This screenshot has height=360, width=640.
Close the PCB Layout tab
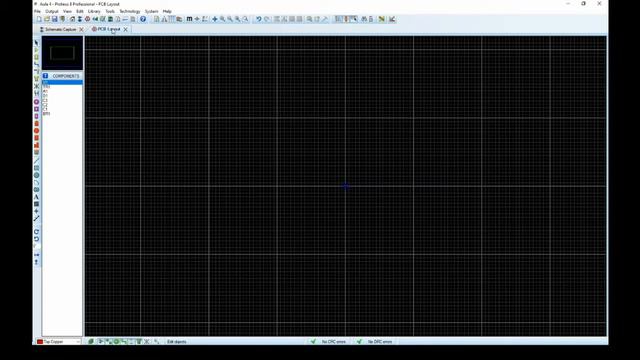126,29
